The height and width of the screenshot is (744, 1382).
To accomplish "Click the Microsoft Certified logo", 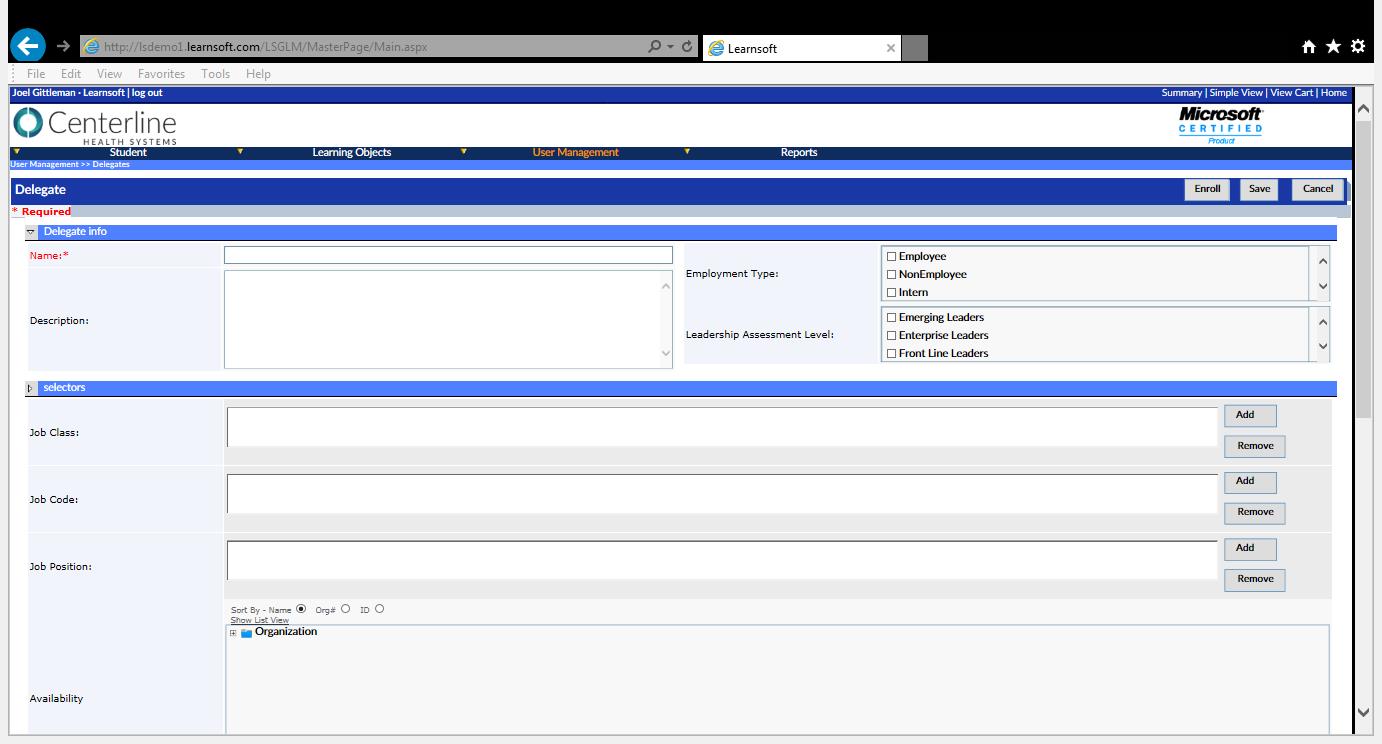I will (x=1220, y=125).
